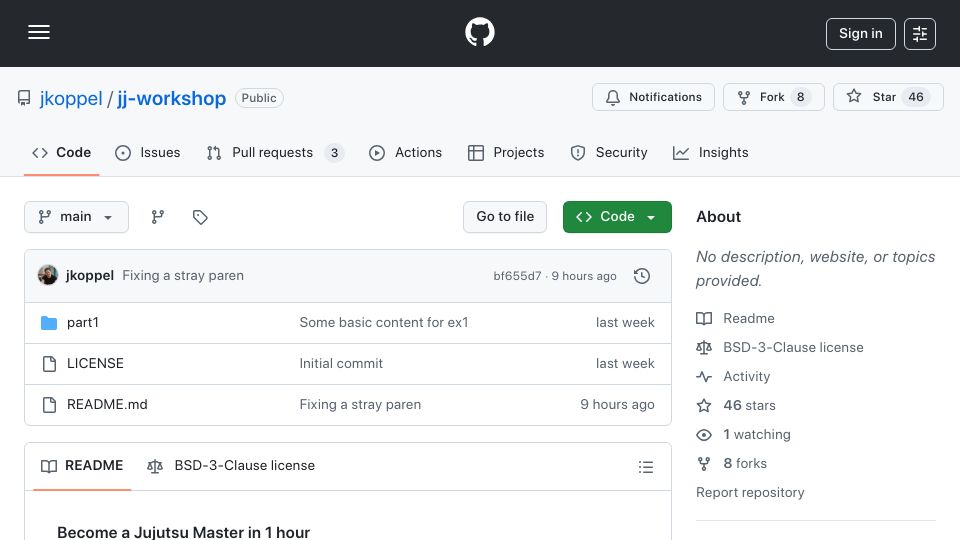Click the eye icon beside 1 watching

point(704,435)
